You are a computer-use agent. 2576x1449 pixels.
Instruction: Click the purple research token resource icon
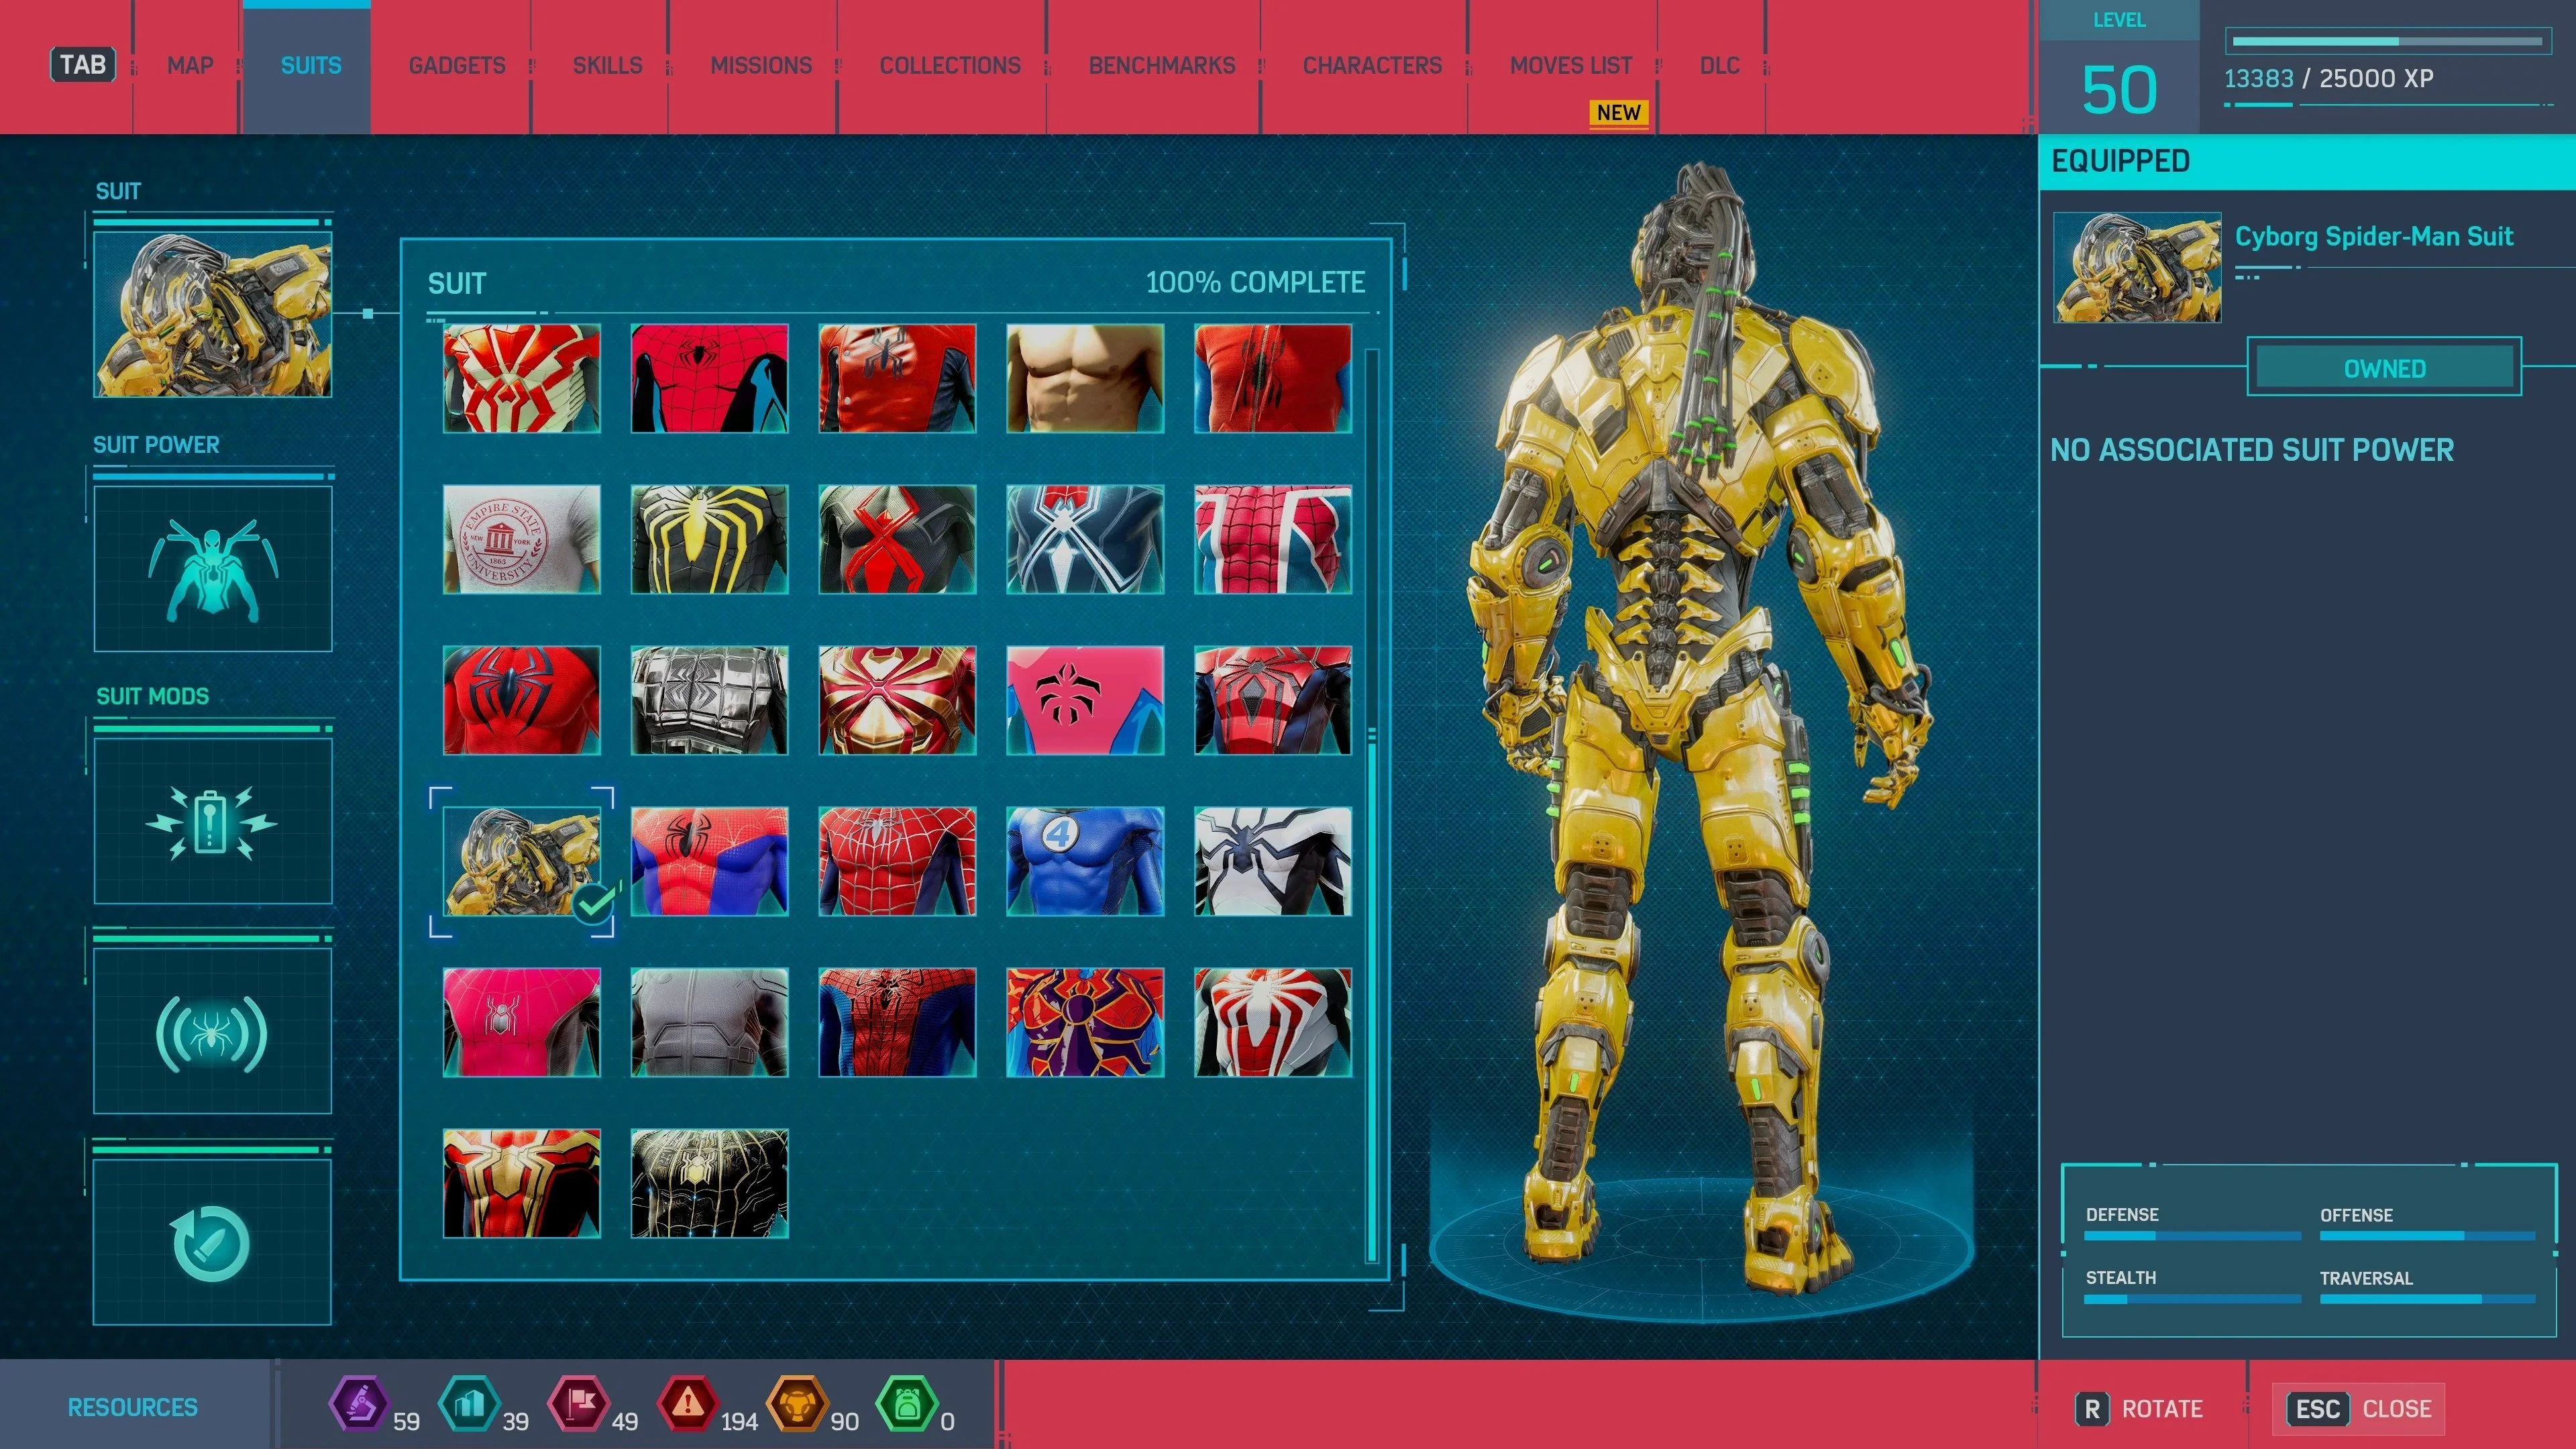pyautogui.click(x=359, y=1404)
